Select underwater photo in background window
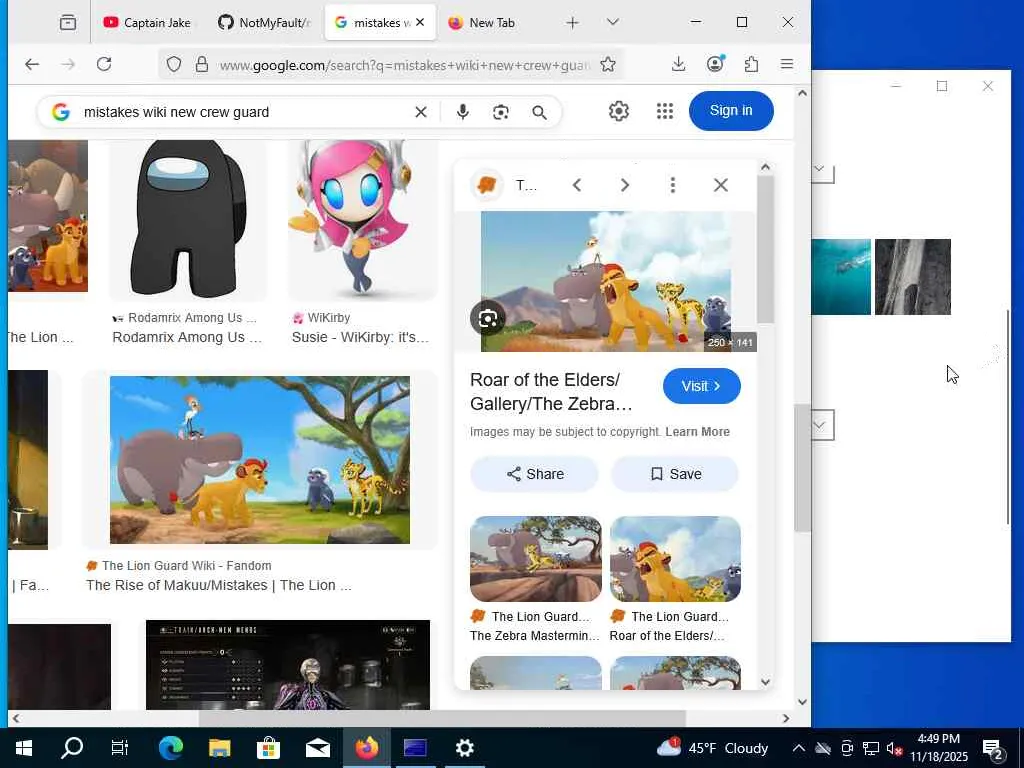1024x768 pixels. pos(841,277)
